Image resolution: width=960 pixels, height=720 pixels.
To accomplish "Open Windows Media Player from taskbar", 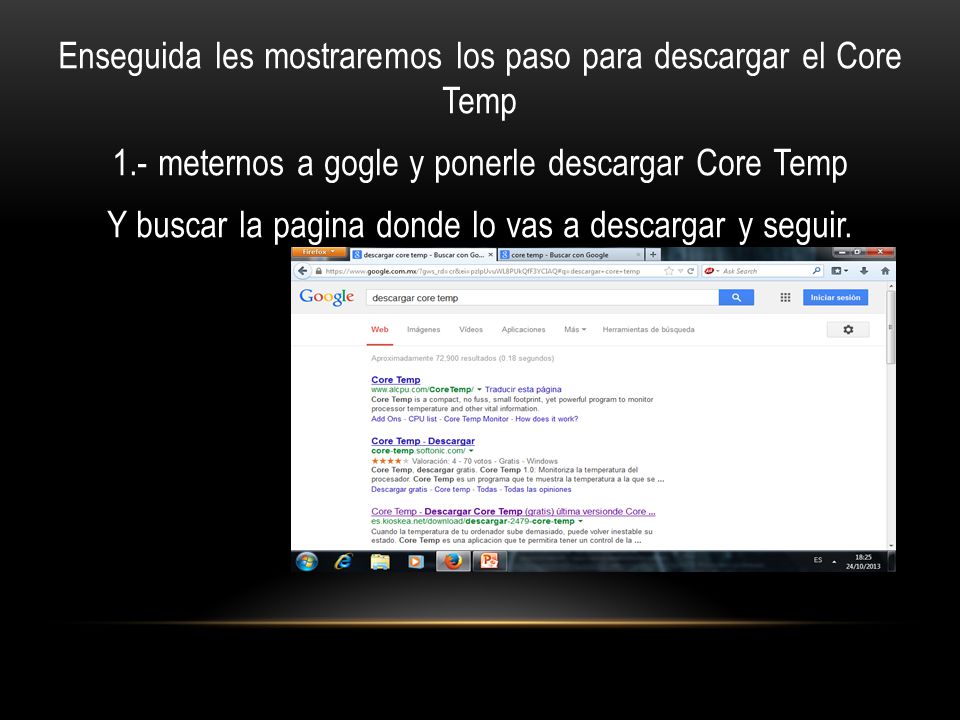I will pos(416,561).
